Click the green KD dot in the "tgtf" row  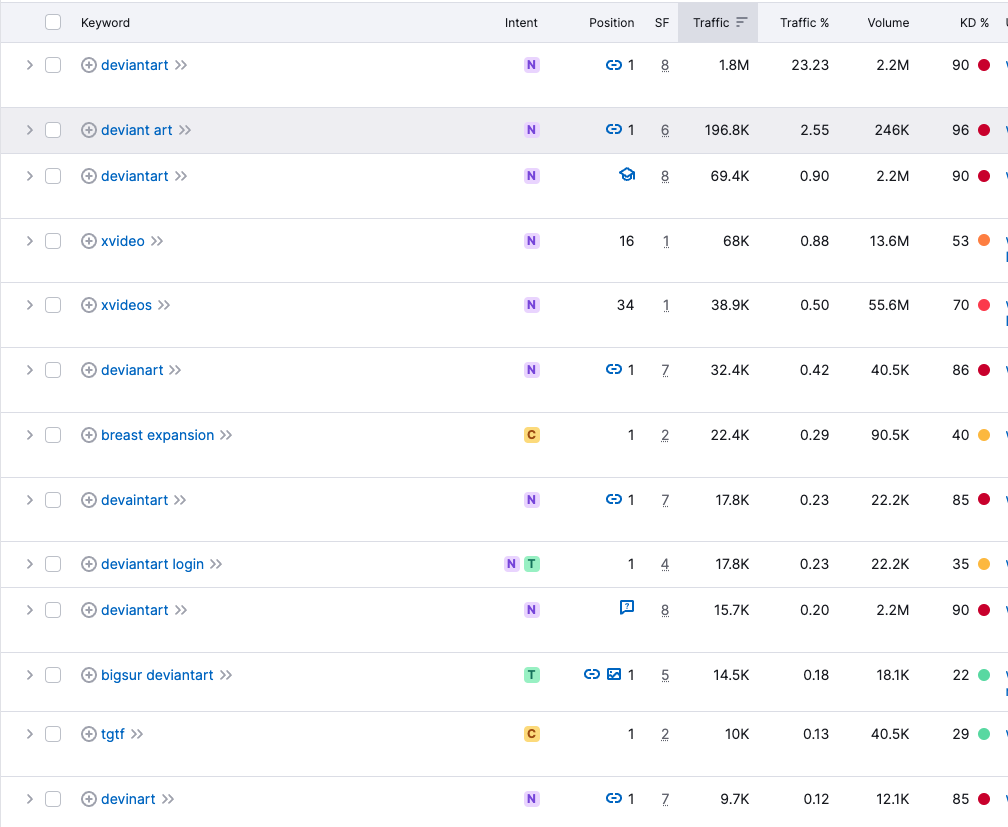click(984, 734)
